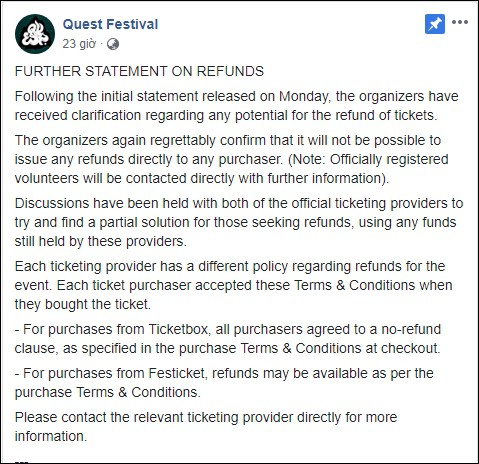479x464 pixels.
Task: Click the paragraph starting 'Following the initial statement'
Action: (x=237, y=106)
